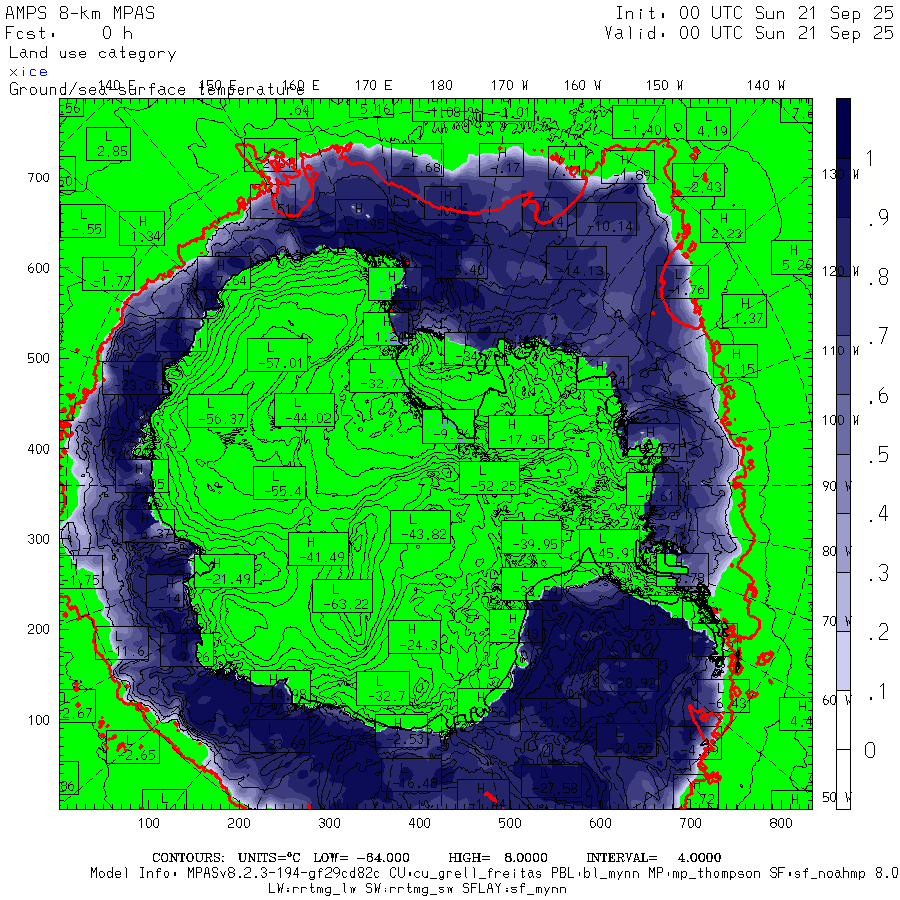This screenshot has width=900, height=900.
Task: Click the H -17.95 high marker
Action: tap(518, 430)
